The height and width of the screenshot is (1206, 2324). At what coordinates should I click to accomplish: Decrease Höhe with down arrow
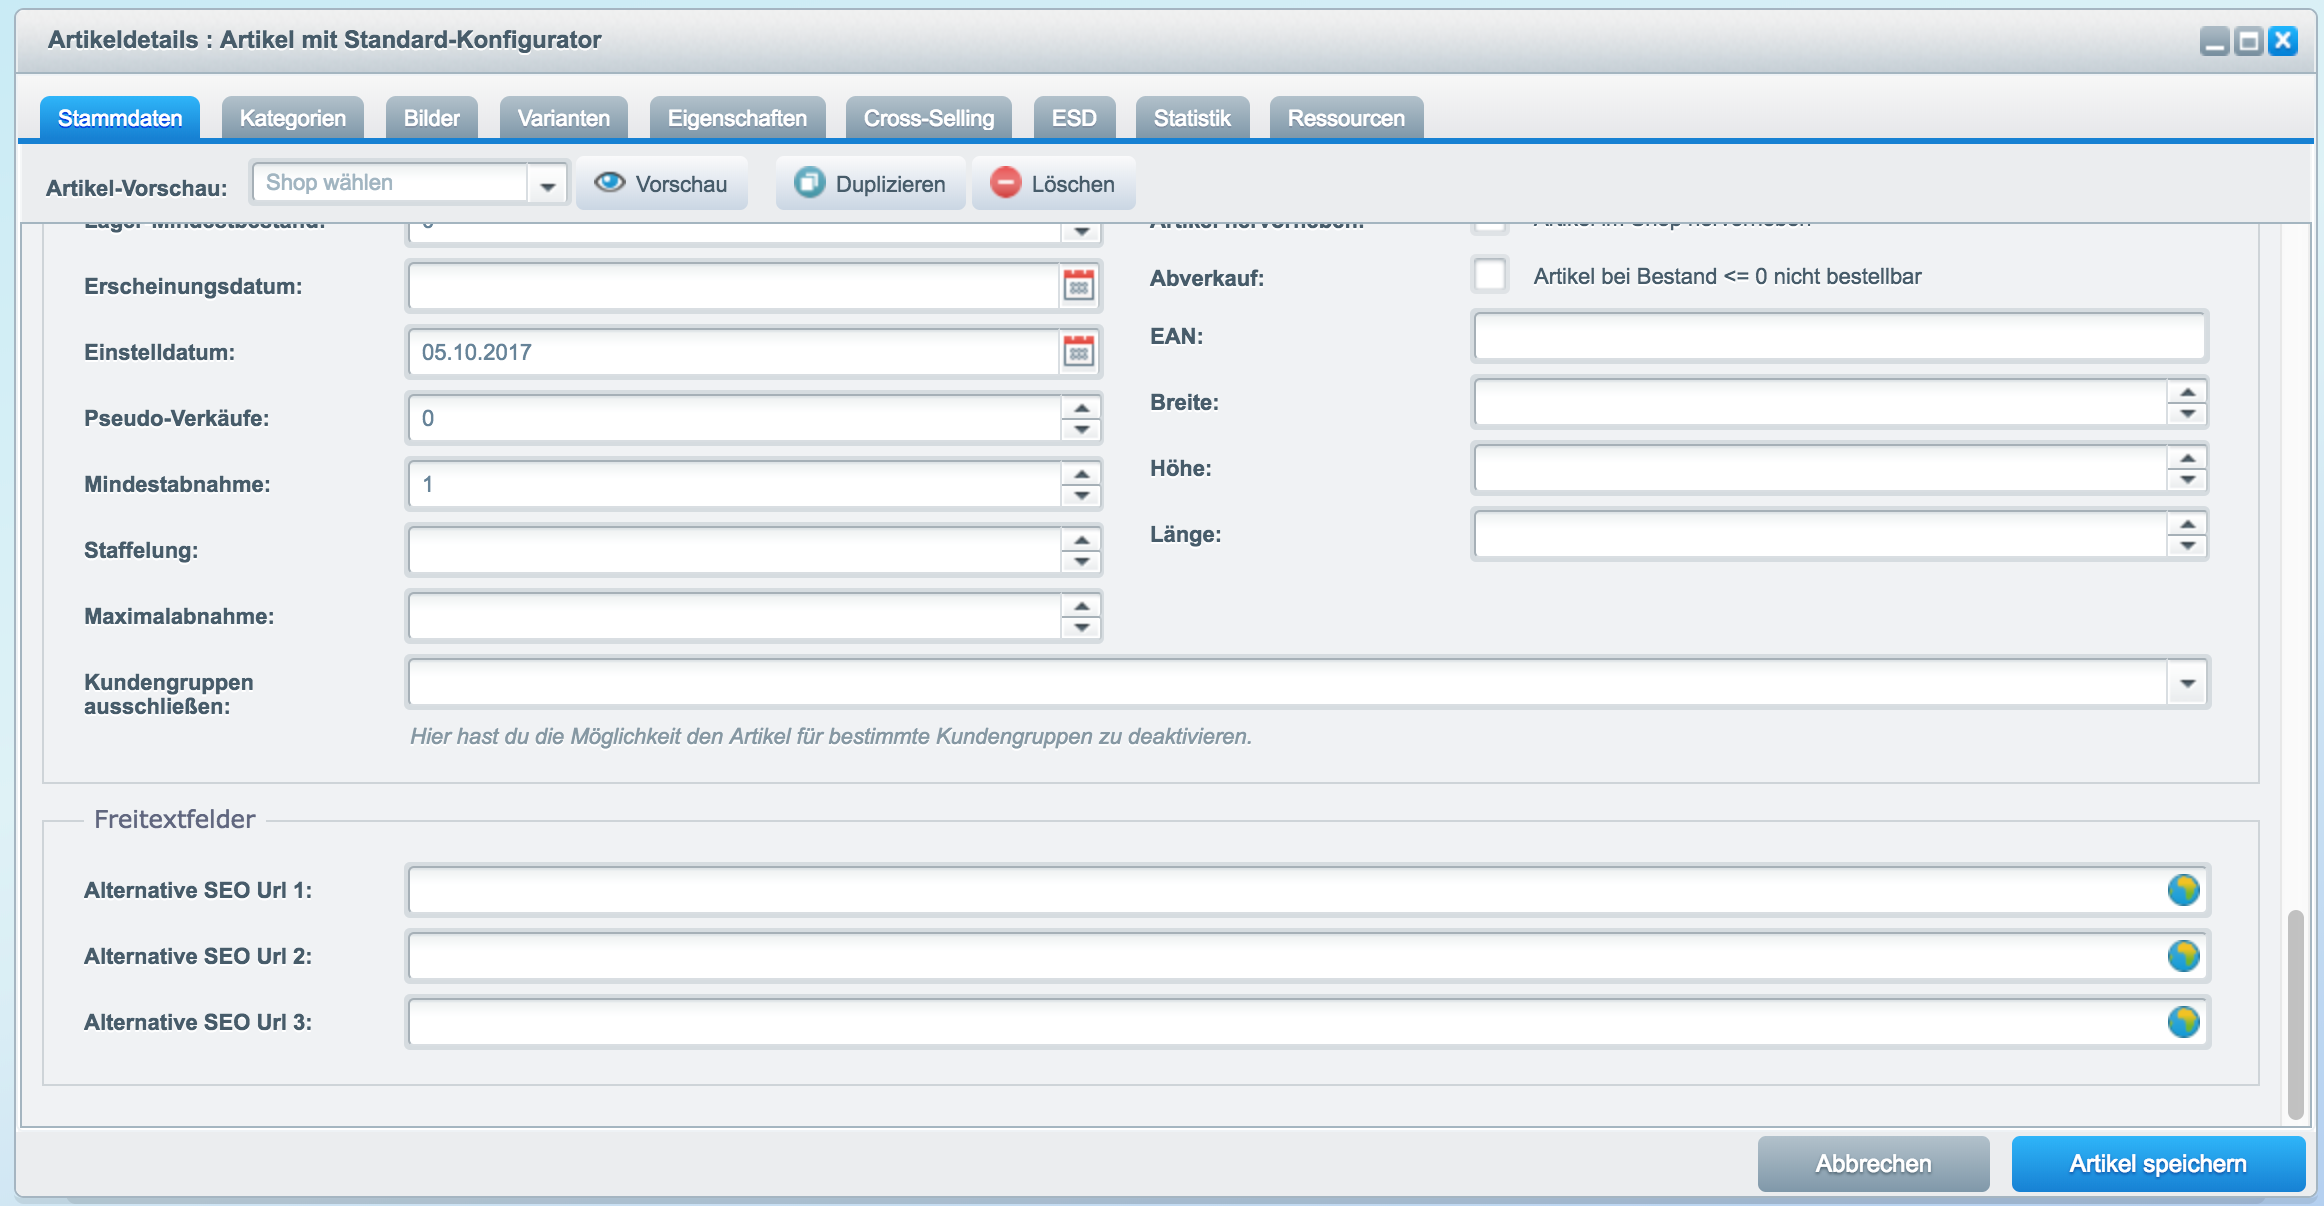[2188, 480]
